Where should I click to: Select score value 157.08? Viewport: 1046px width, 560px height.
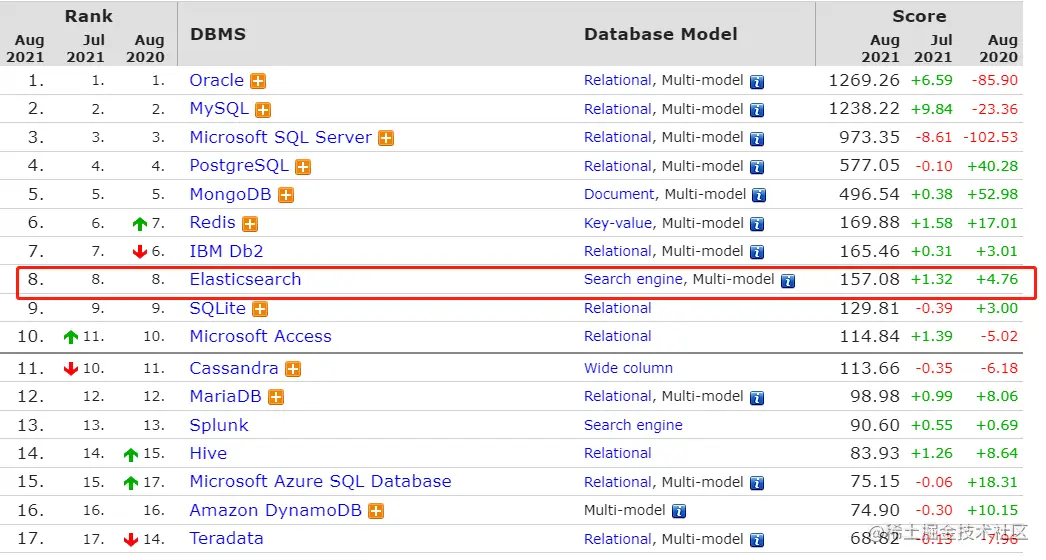click(869, 279)
